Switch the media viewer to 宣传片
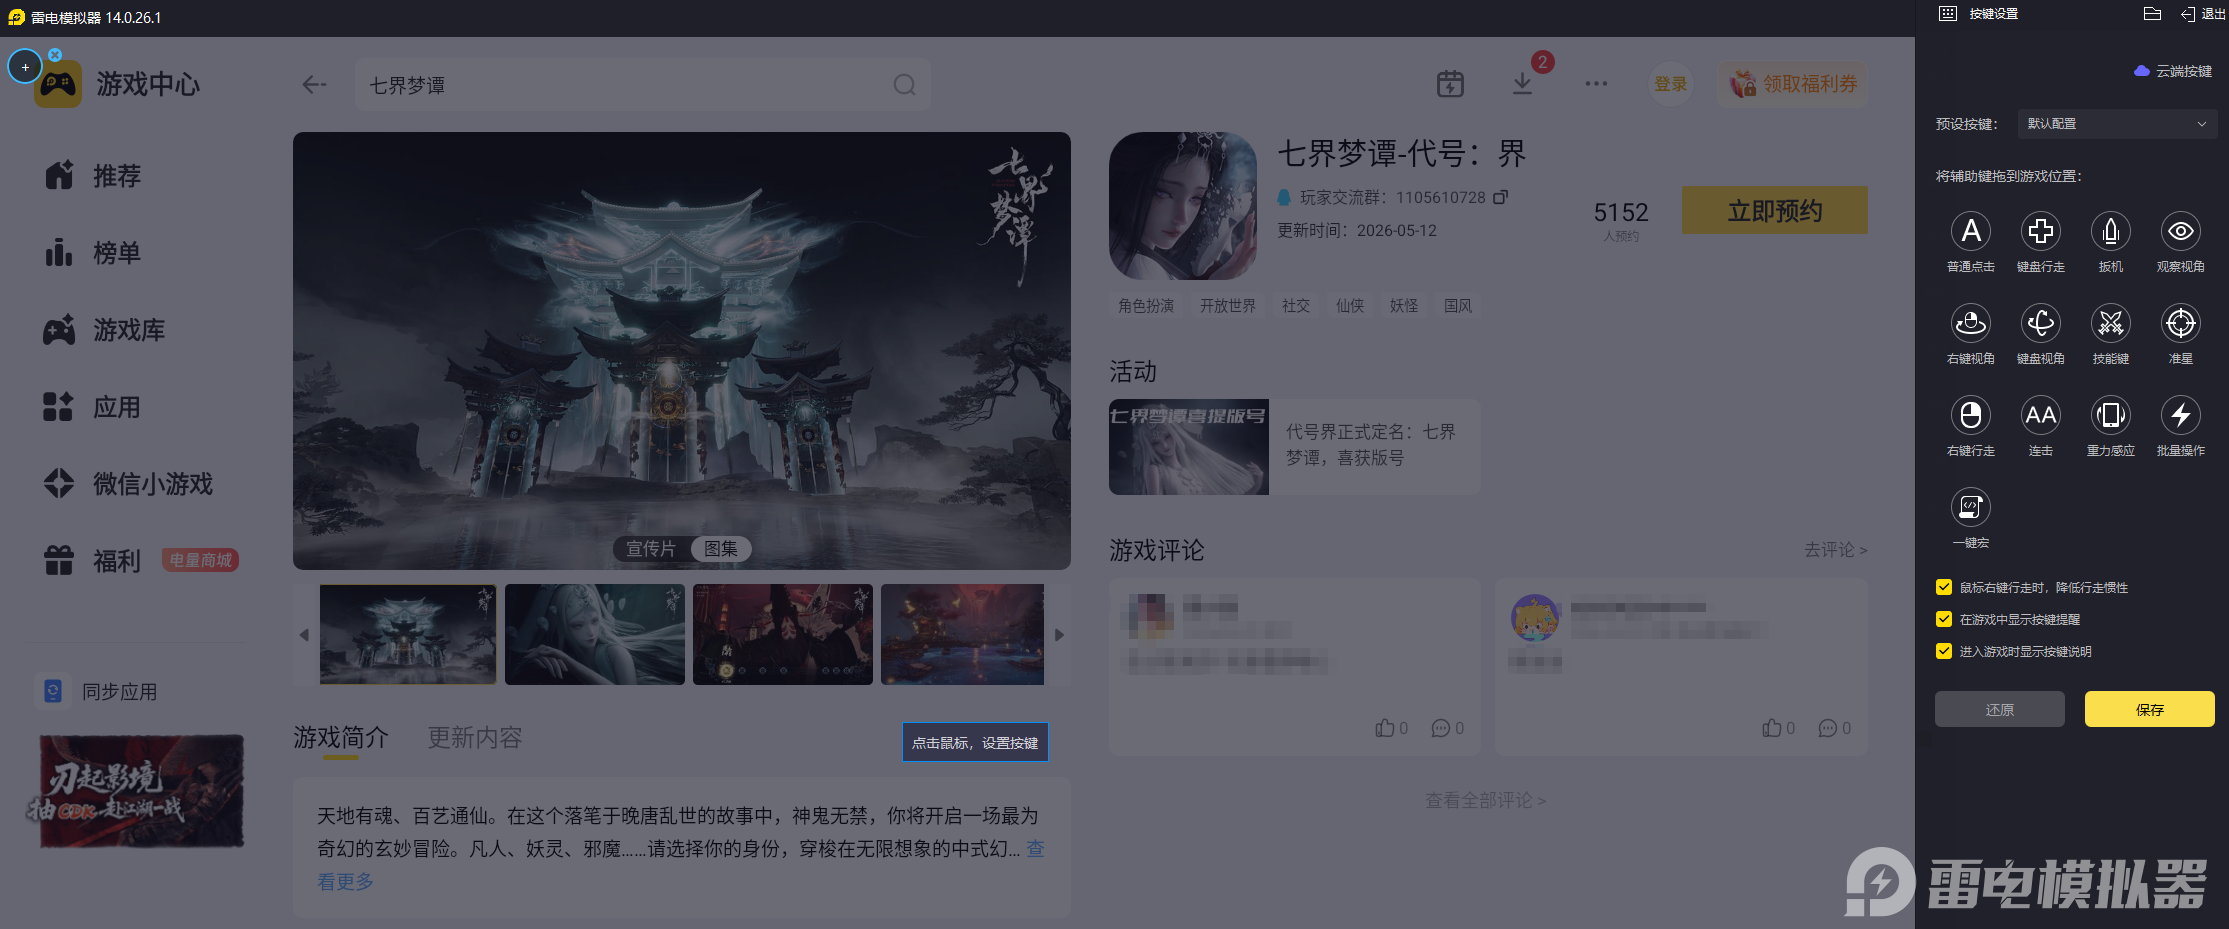2229x929 pixels. pyautogui.click(x=651, y=549)
